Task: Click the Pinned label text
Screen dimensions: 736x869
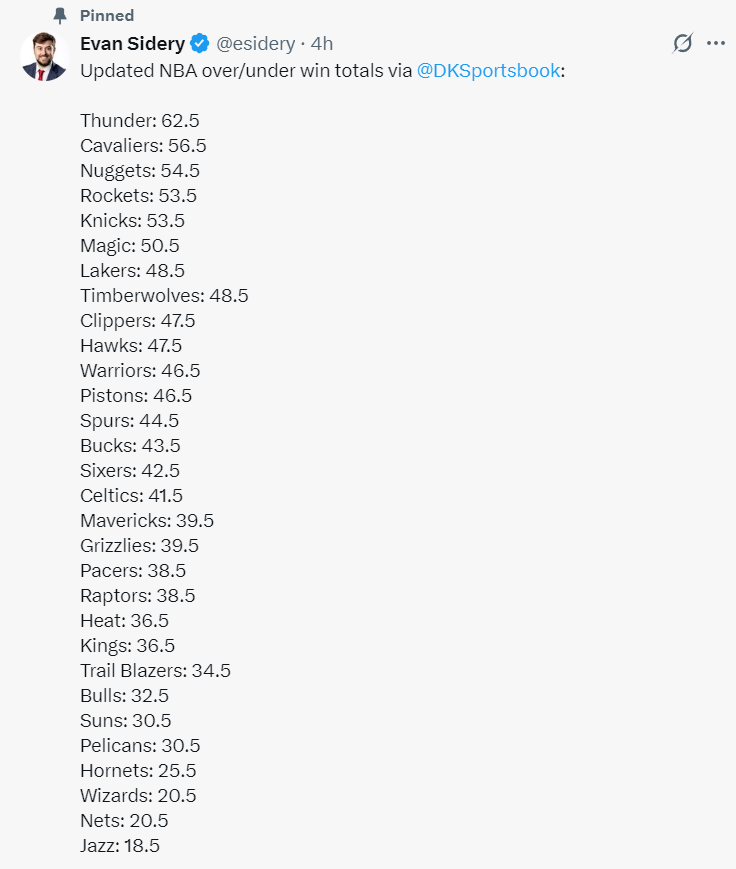Action: click(x=107, y=16)
